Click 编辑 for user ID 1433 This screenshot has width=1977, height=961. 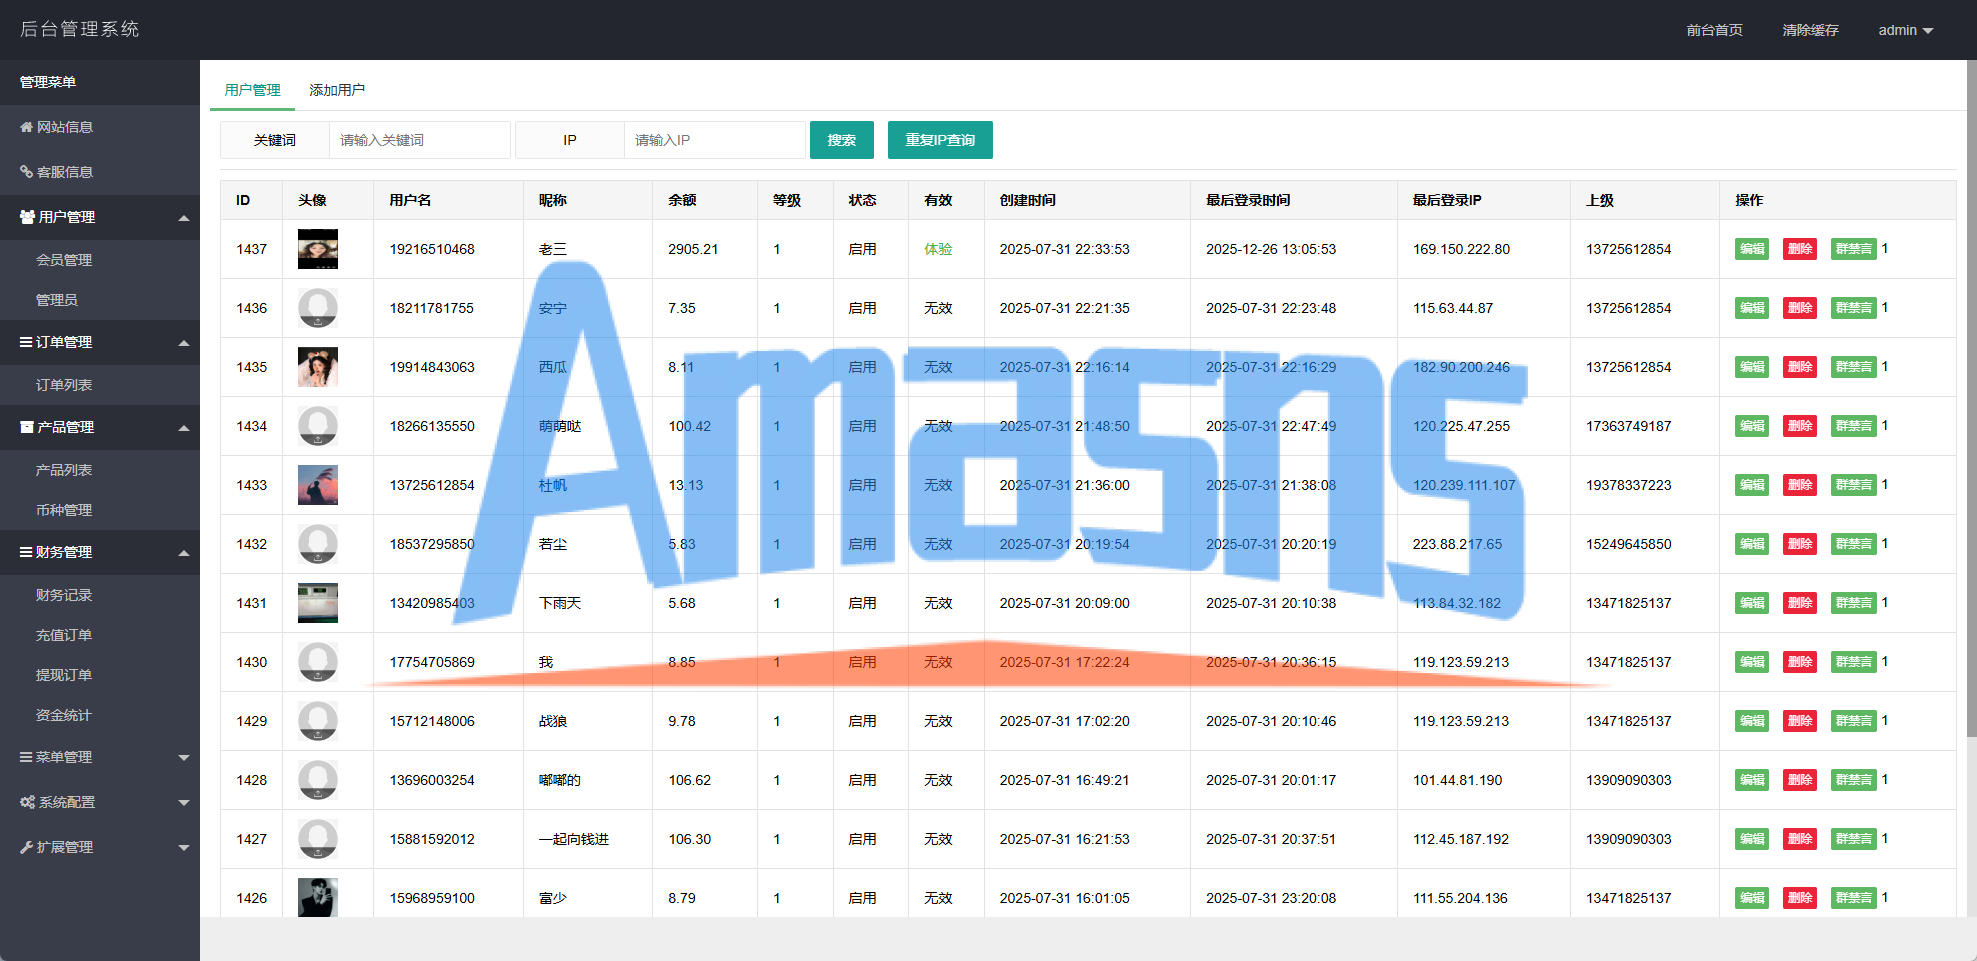[1752, 485]
